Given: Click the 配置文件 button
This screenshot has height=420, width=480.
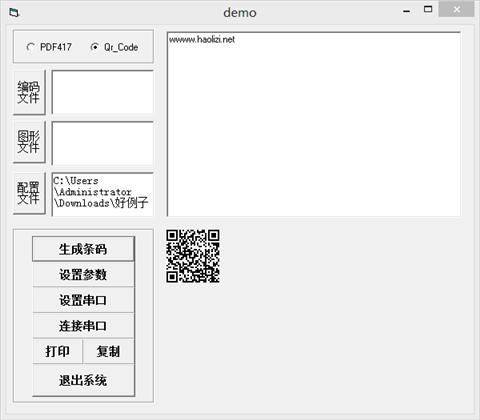Looking at the screenshot, I should [29, 193].
